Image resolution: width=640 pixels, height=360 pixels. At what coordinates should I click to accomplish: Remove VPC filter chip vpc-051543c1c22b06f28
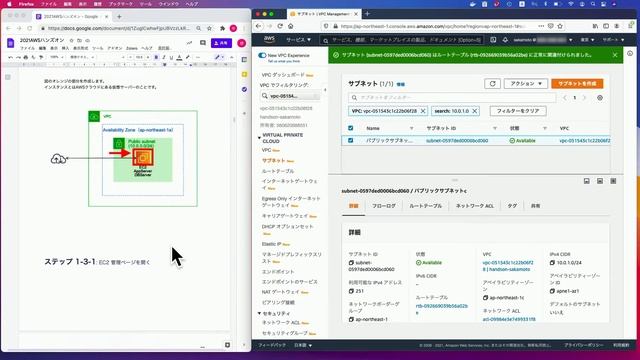[x=423, y=111]
